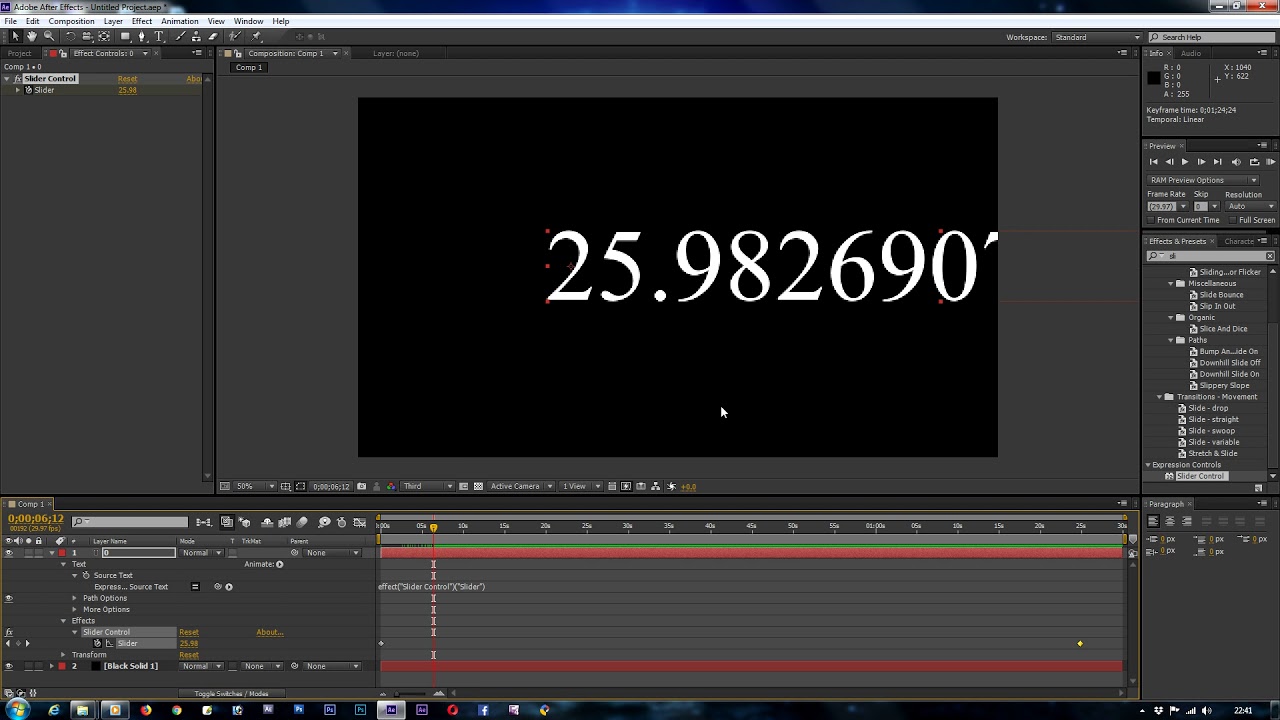Toggle Frame Blending switch in timeline header
This screenshot has width=1280, height=720.
(285, 522)
